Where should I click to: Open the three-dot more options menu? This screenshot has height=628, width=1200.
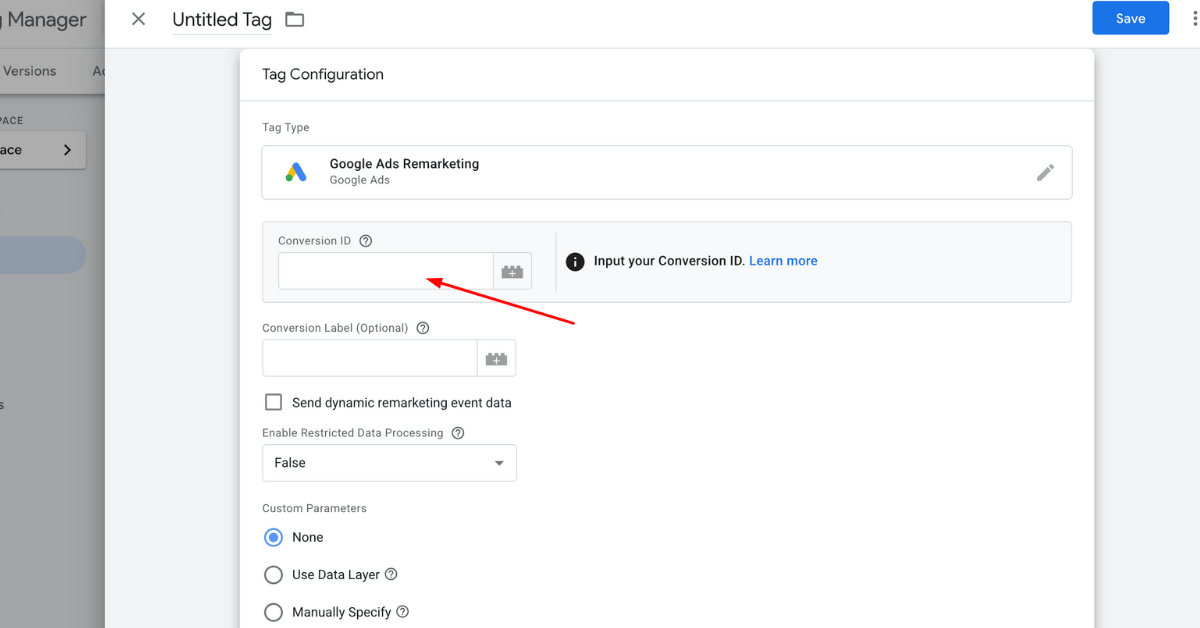point(1194,19)
